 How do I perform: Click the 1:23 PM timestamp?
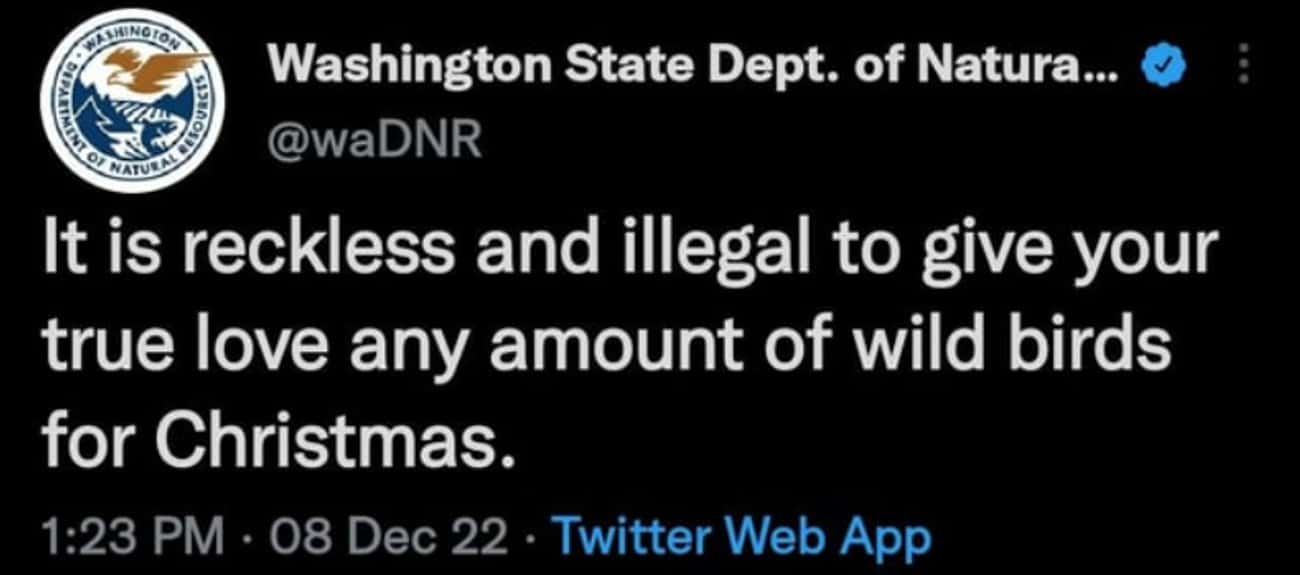[x=130, y=538]
